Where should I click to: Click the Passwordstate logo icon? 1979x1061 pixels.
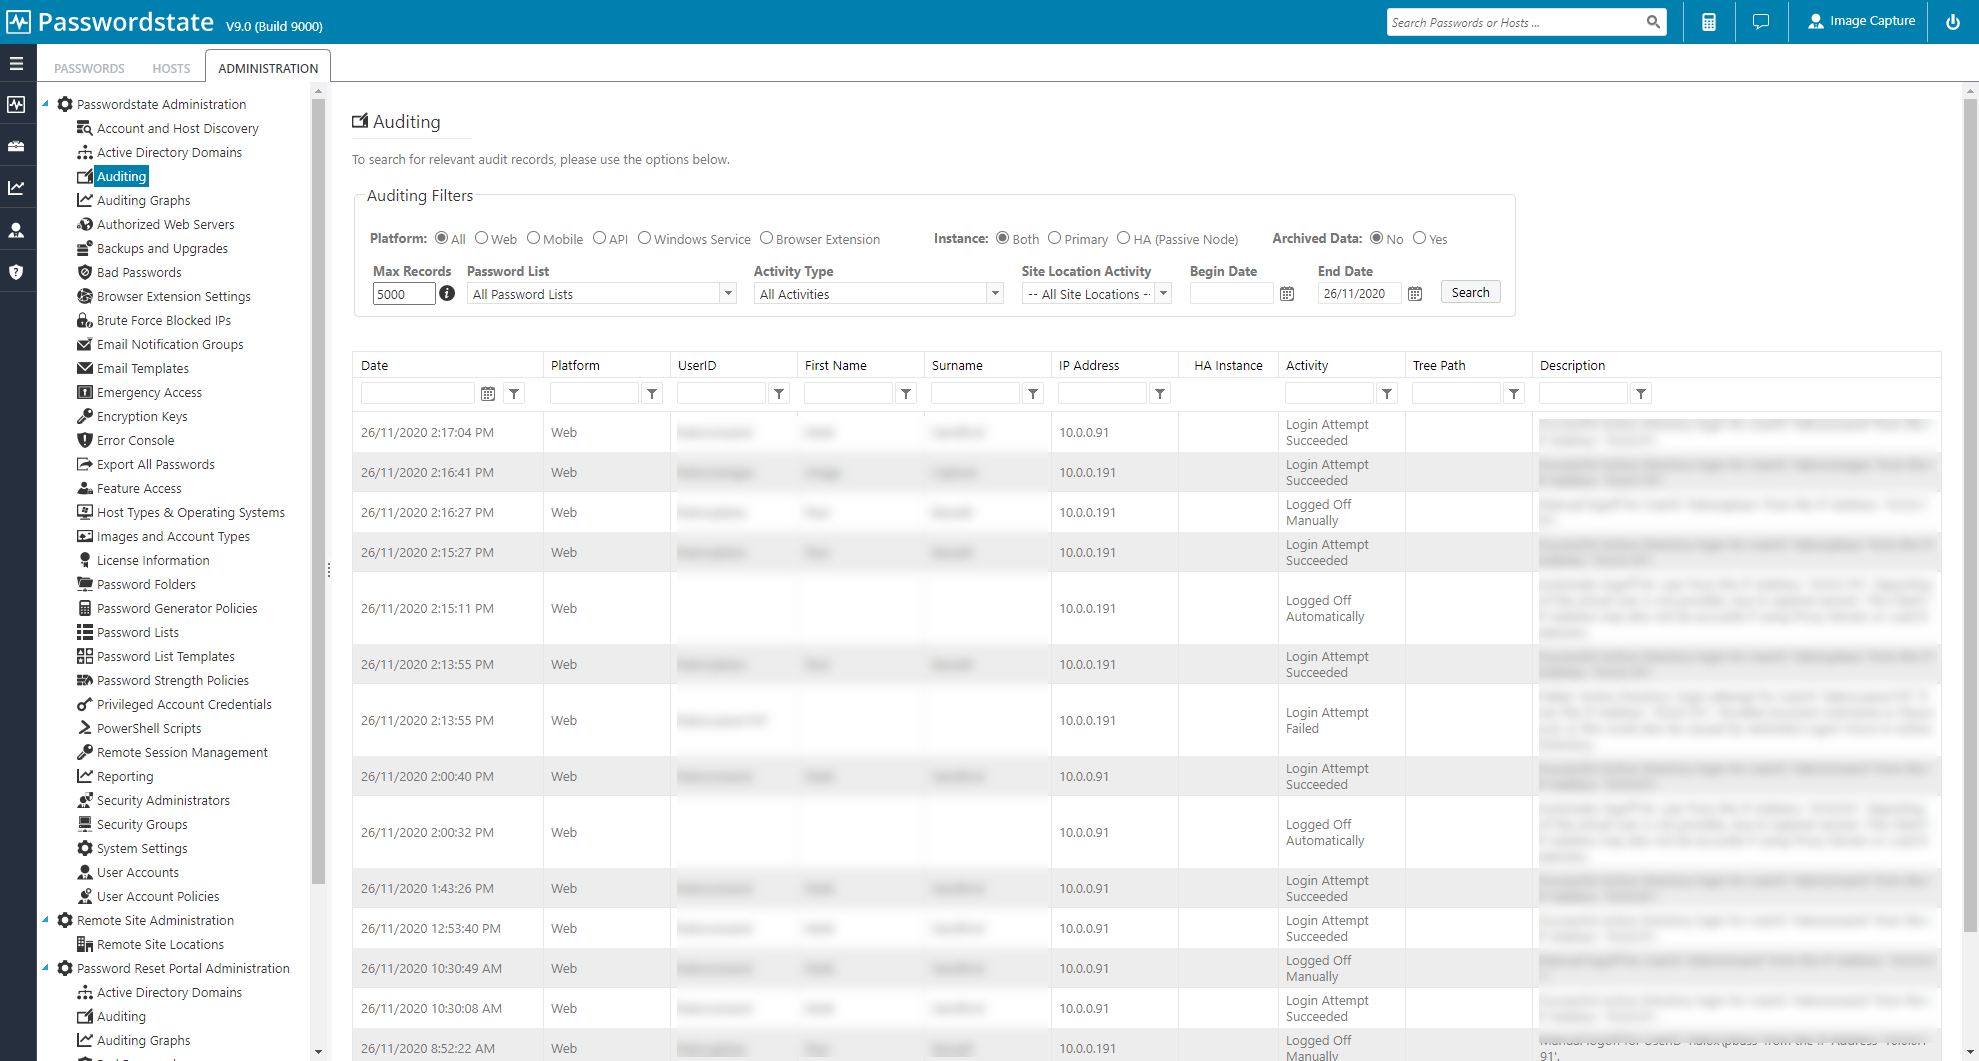(18, 22)
